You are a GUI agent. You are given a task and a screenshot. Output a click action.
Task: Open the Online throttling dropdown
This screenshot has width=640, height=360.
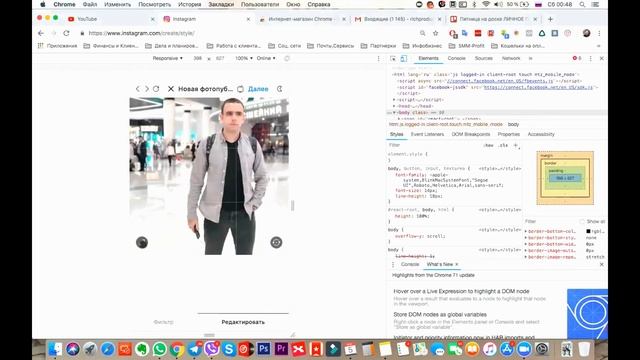(x=266, y=58)
